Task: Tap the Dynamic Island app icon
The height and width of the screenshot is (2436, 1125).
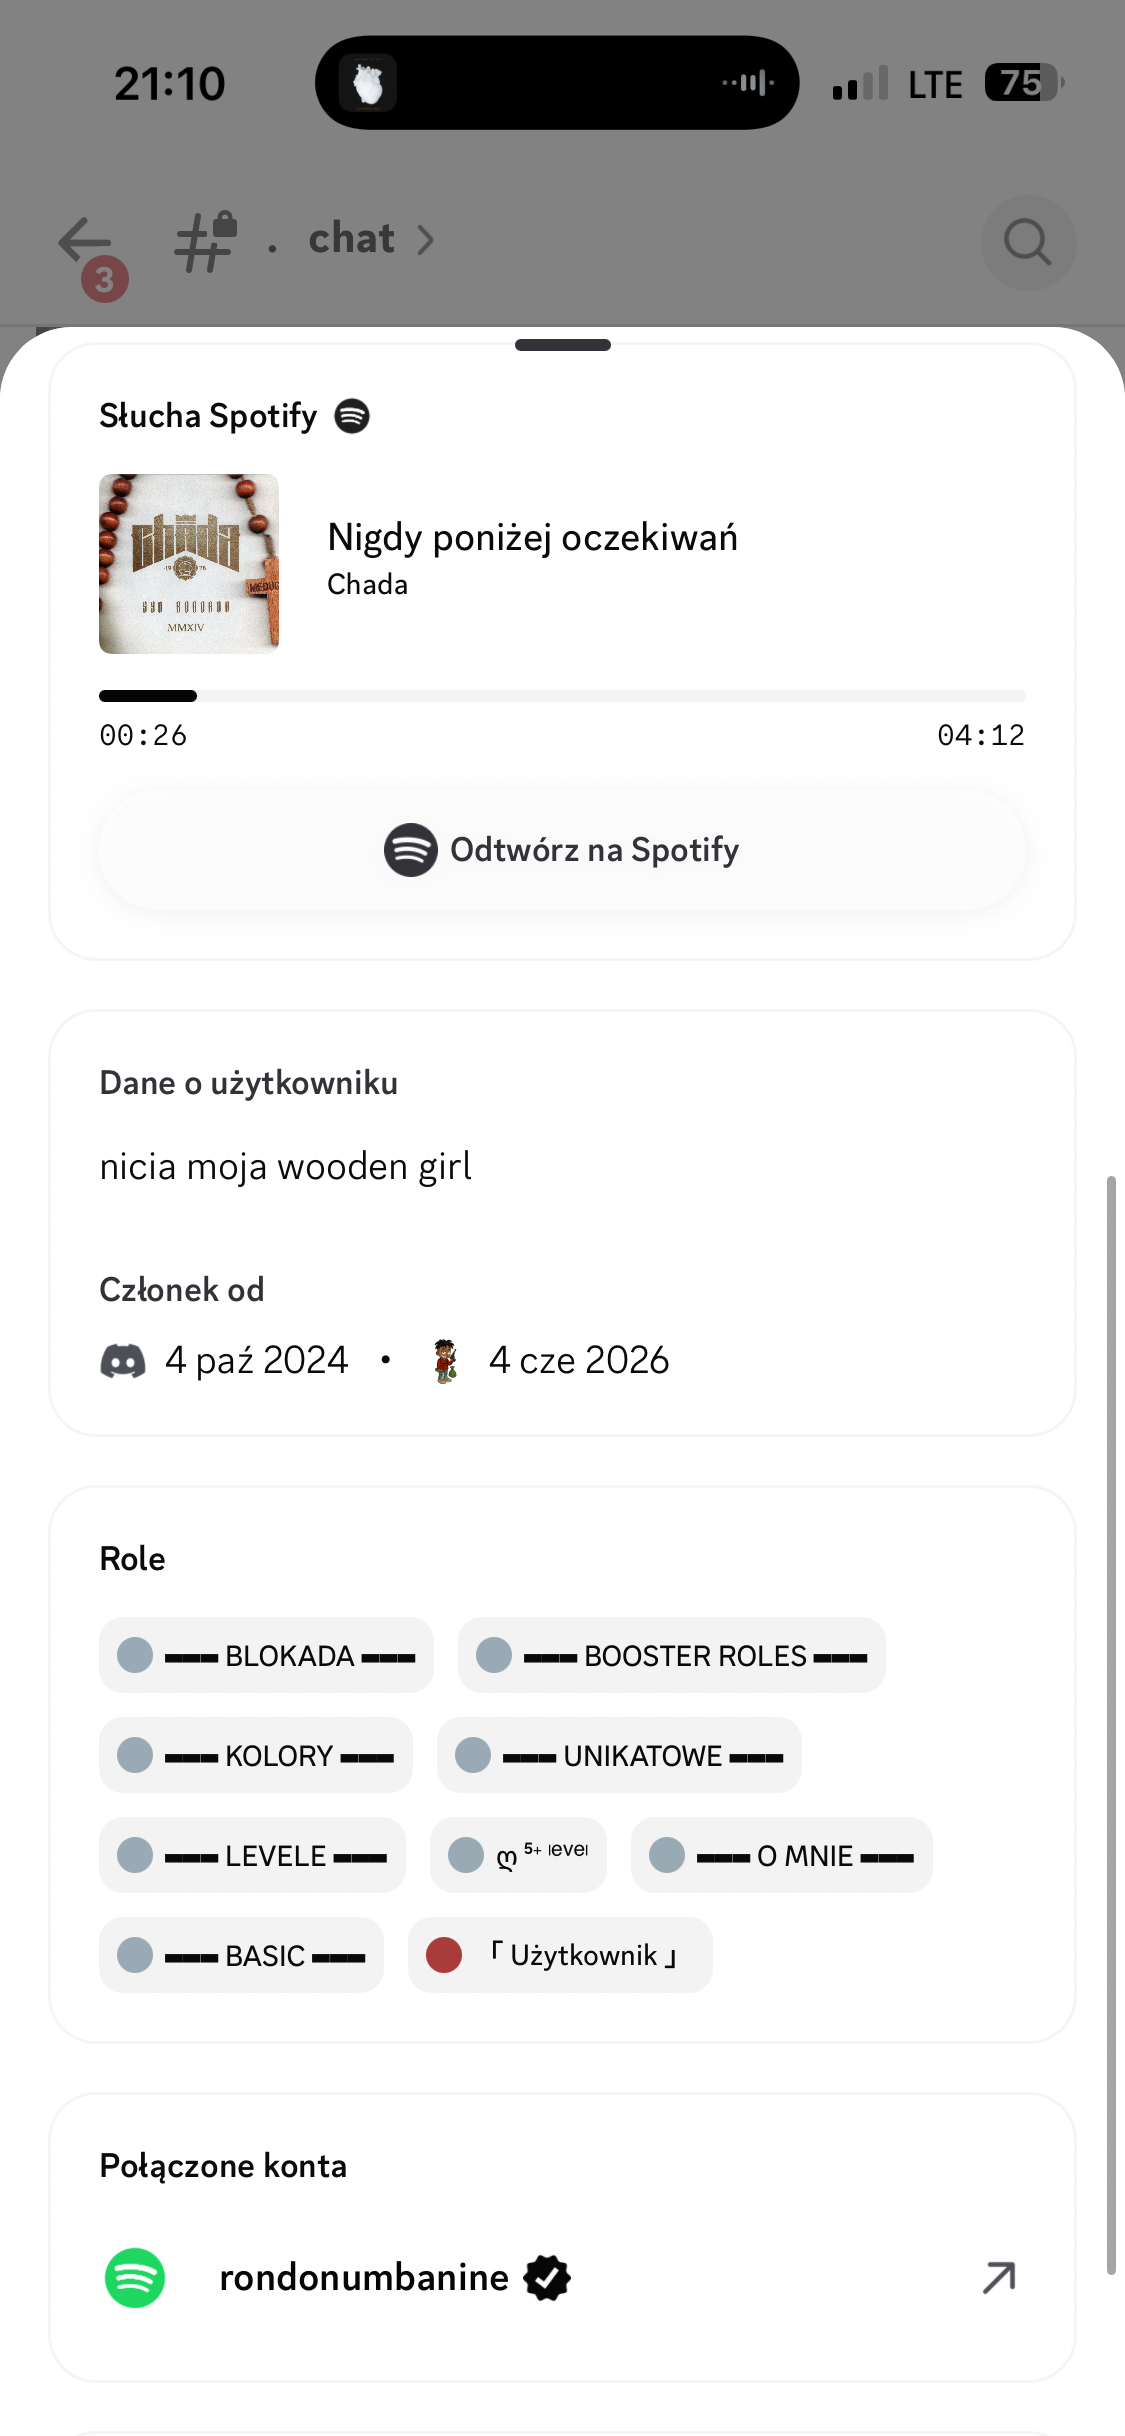Action: 368,83
